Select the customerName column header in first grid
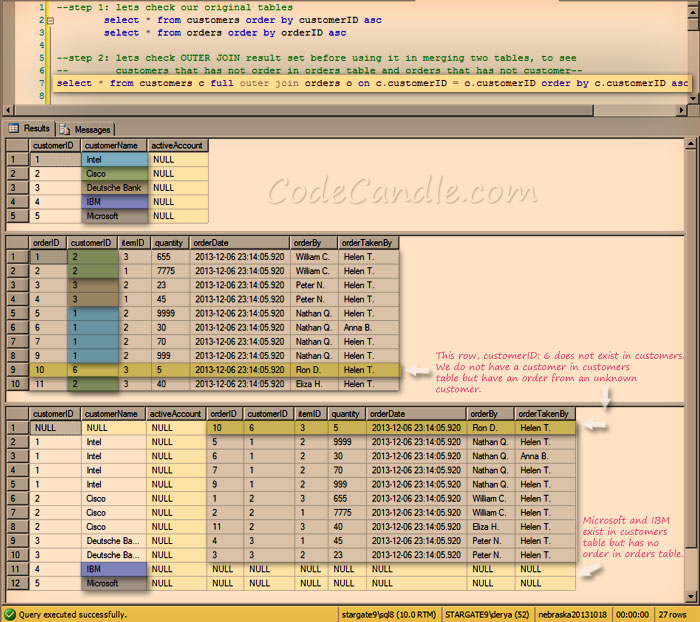 tap(114, 146)
